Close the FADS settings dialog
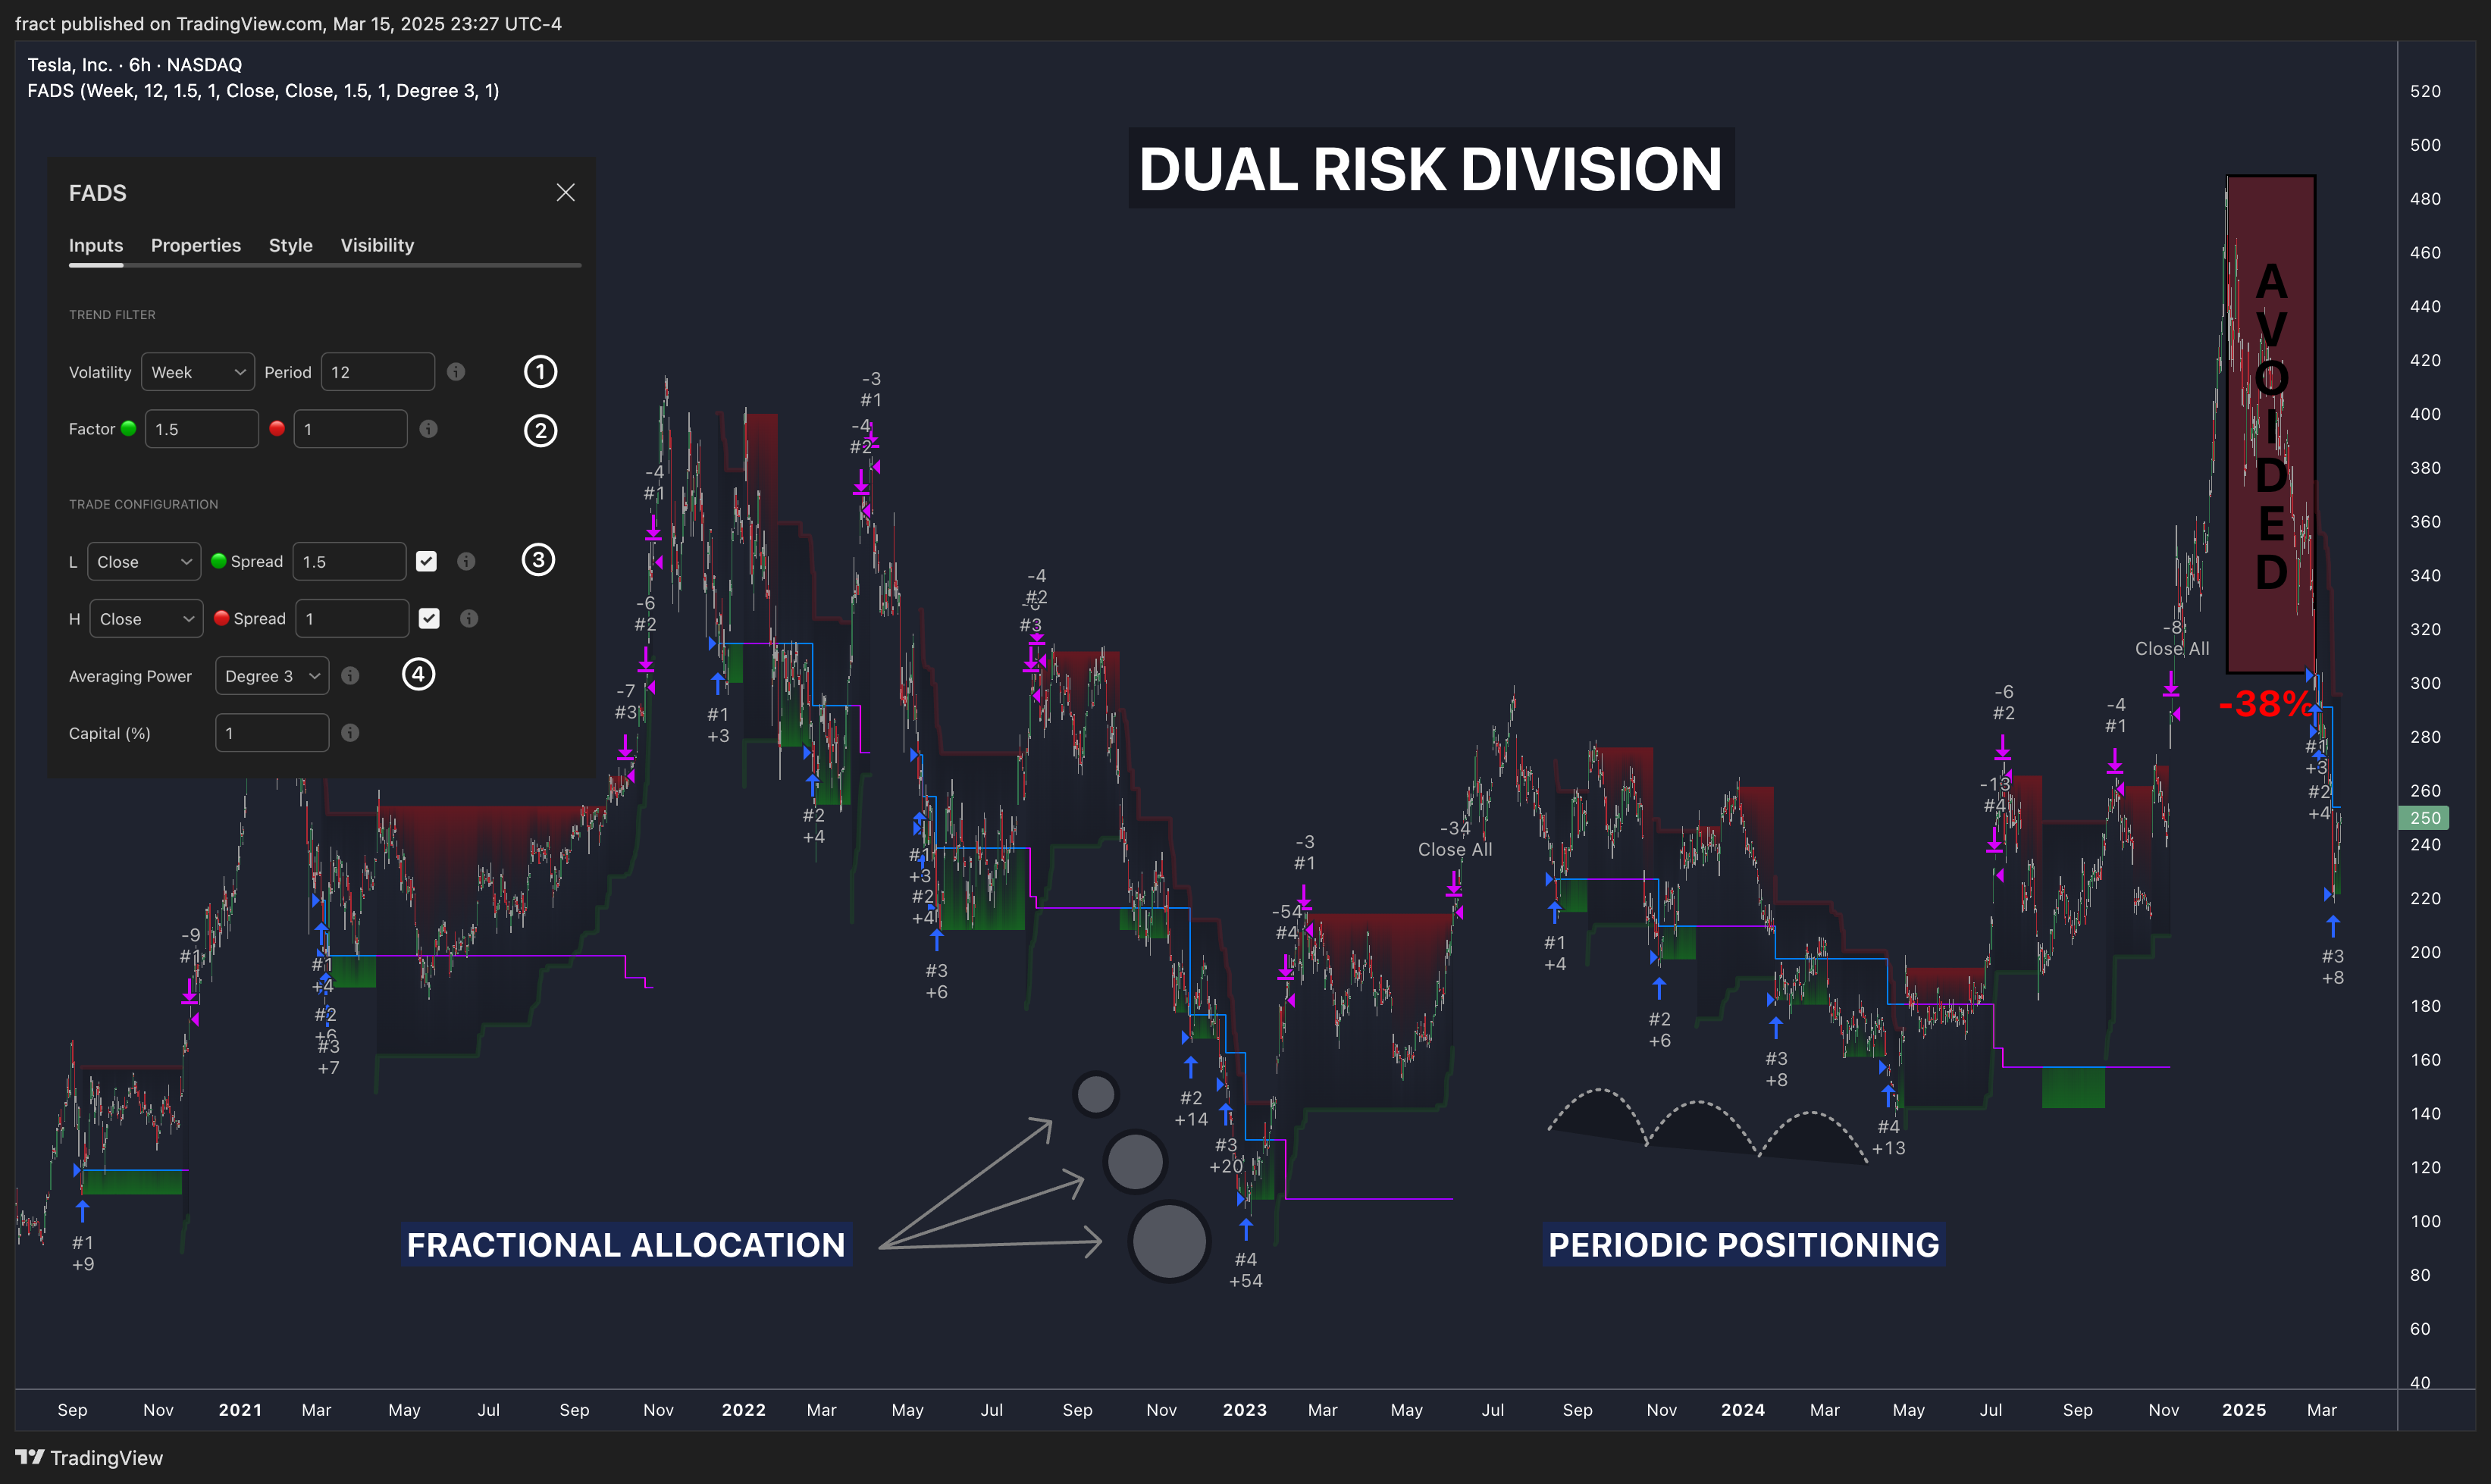The width and height of the screenshot is (2491, 1484). click(x=565, y=192)
